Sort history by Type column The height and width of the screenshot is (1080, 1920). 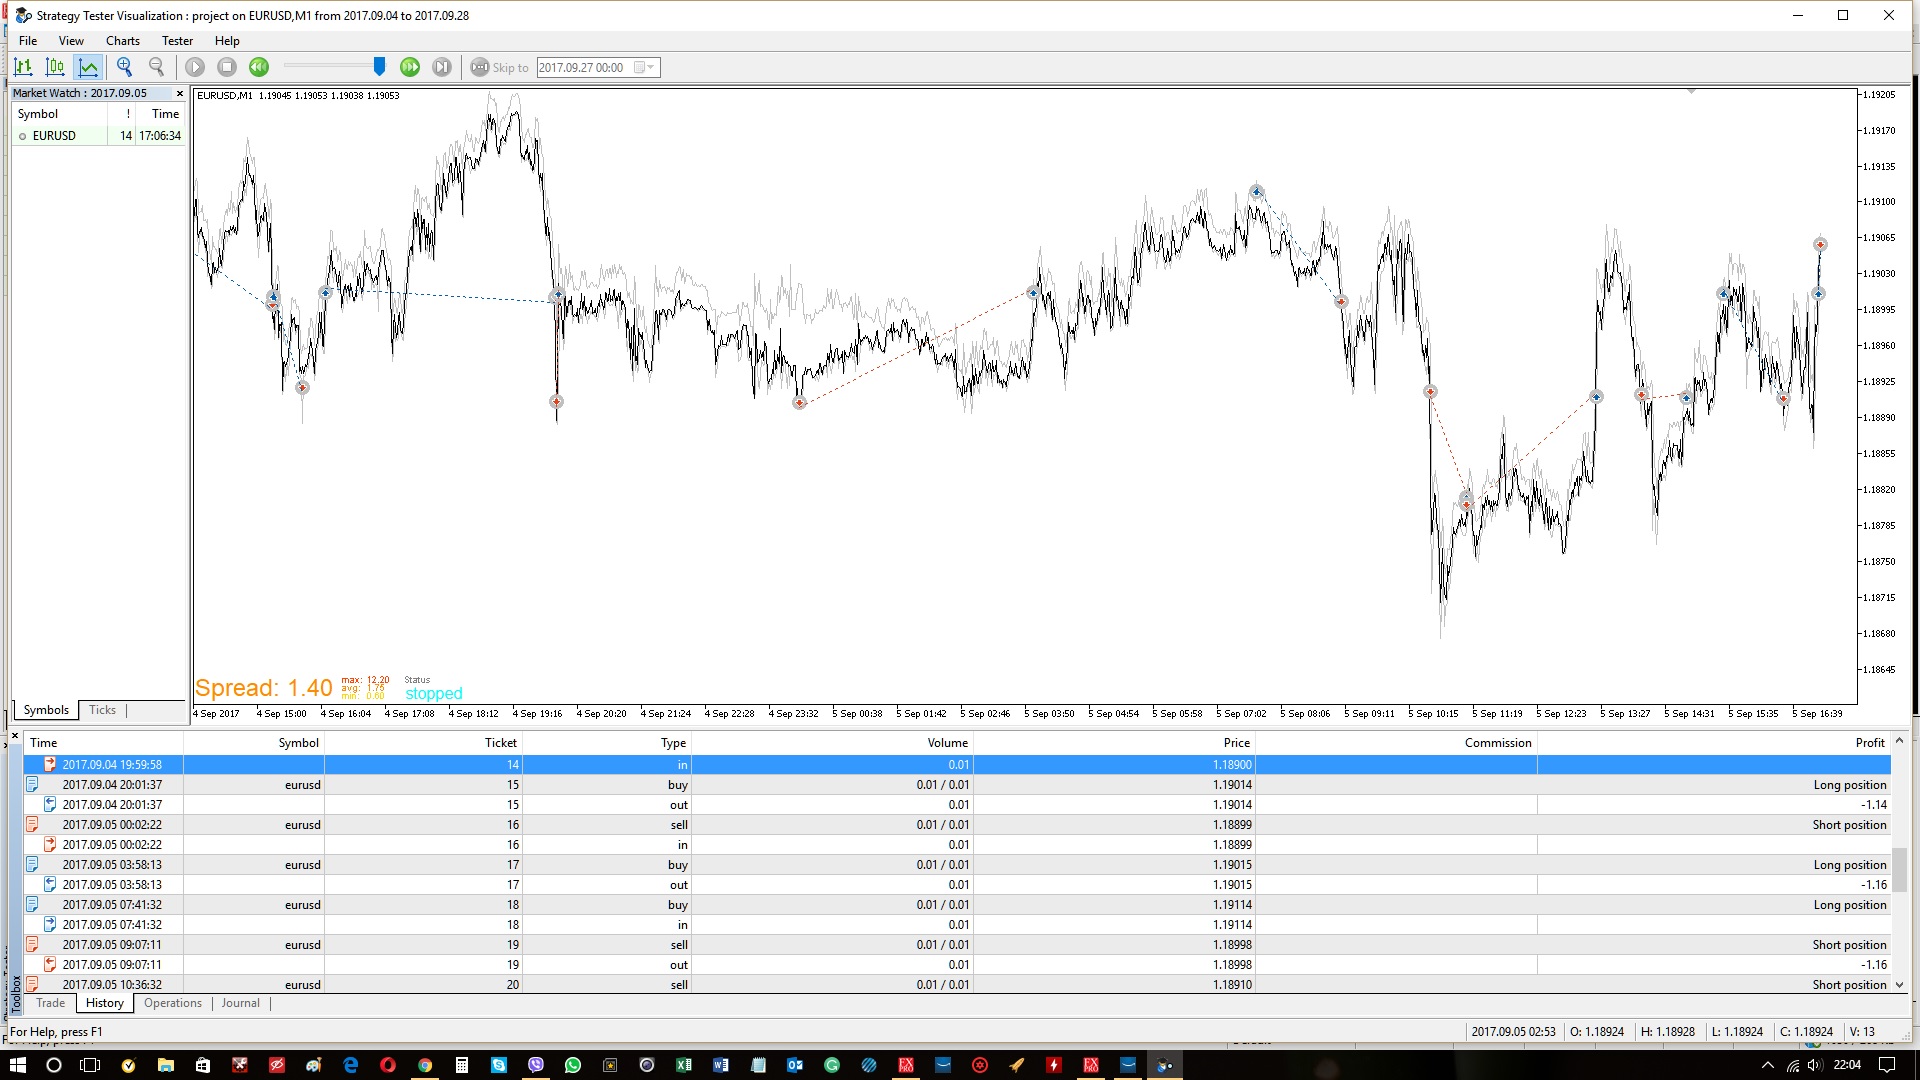point(606,743)
